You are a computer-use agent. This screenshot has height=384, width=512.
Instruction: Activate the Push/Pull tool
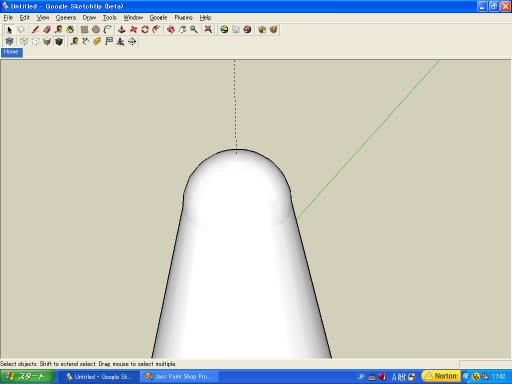tap(122, 30)
